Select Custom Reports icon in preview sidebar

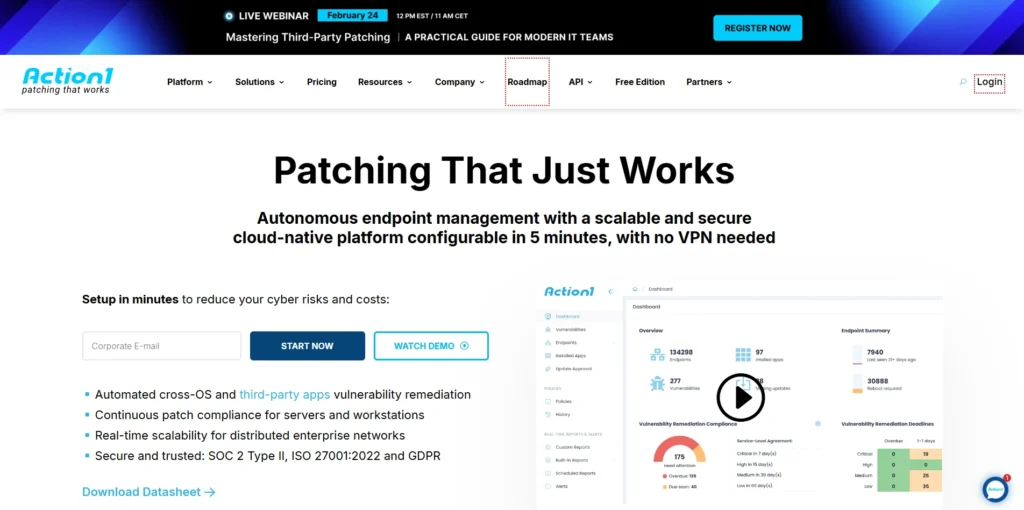[x=547, y=447]
